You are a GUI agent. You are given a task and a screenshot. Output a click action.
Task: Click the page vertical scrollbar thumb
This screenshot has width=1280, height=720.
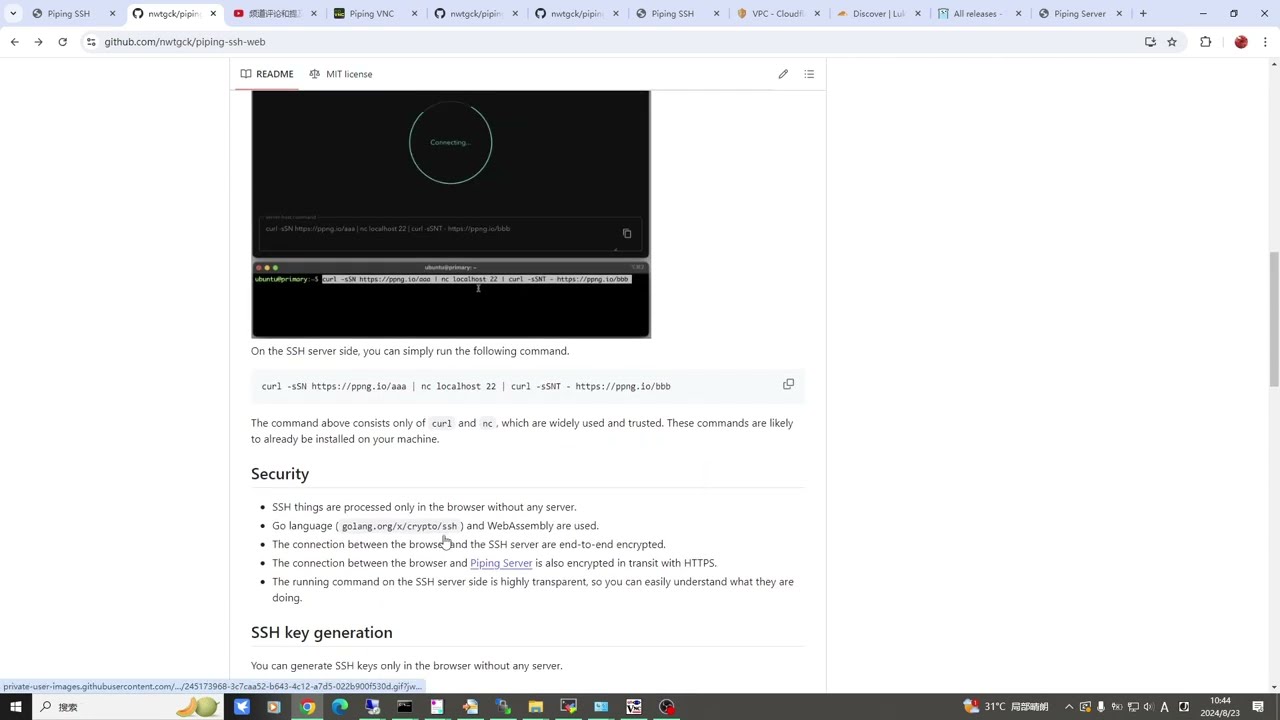click(x=1274, y=320)
